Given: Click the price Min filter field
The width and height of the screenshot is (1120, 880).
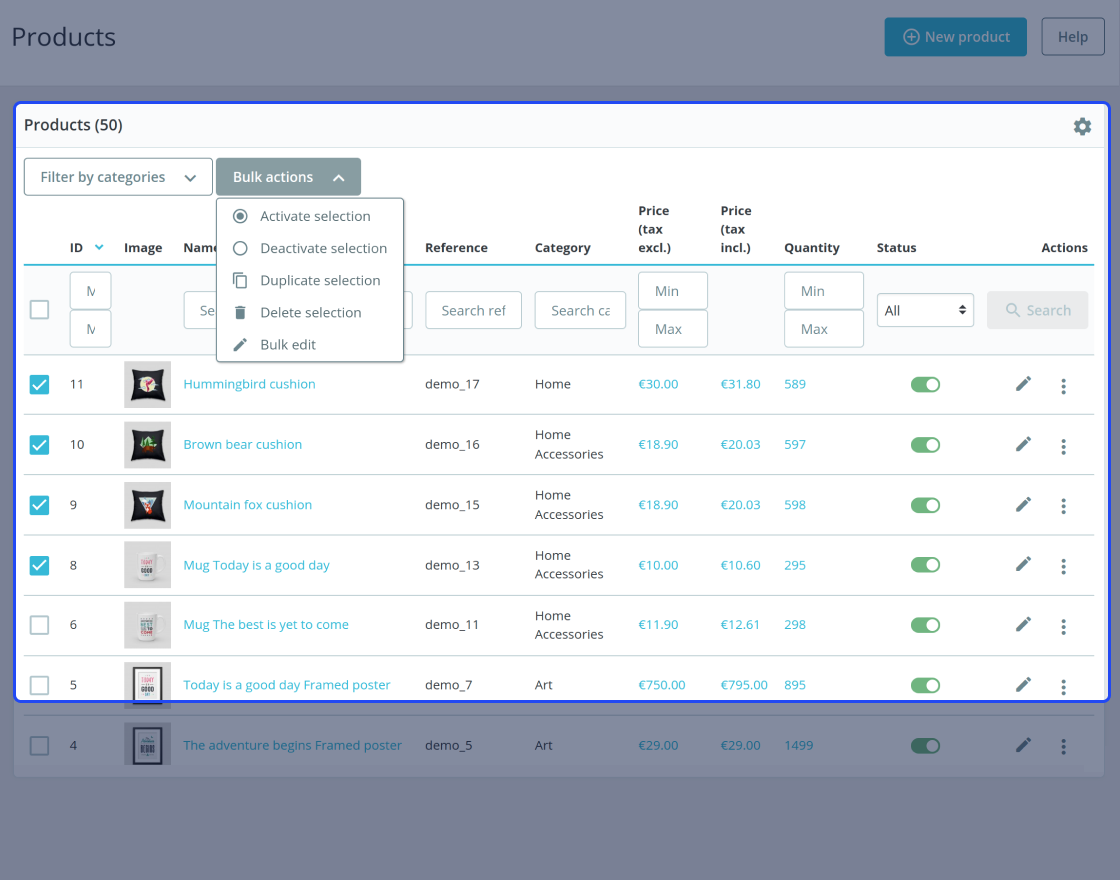Looking at the screenshot, I should tap(672, 291).
